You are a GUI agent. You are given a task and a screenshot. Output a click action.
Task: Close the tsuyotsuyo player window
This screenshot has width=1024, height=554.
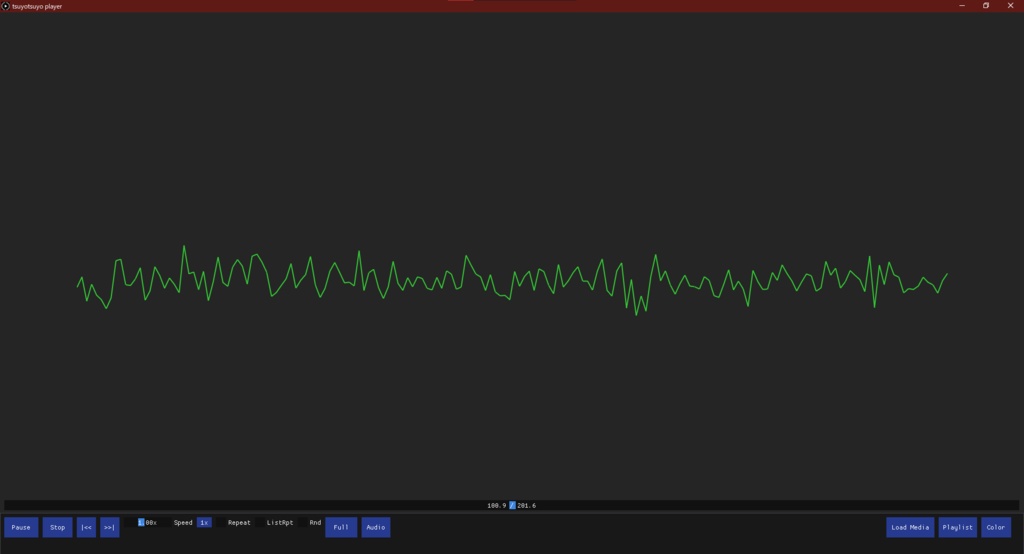click(x=1010, y=6)
